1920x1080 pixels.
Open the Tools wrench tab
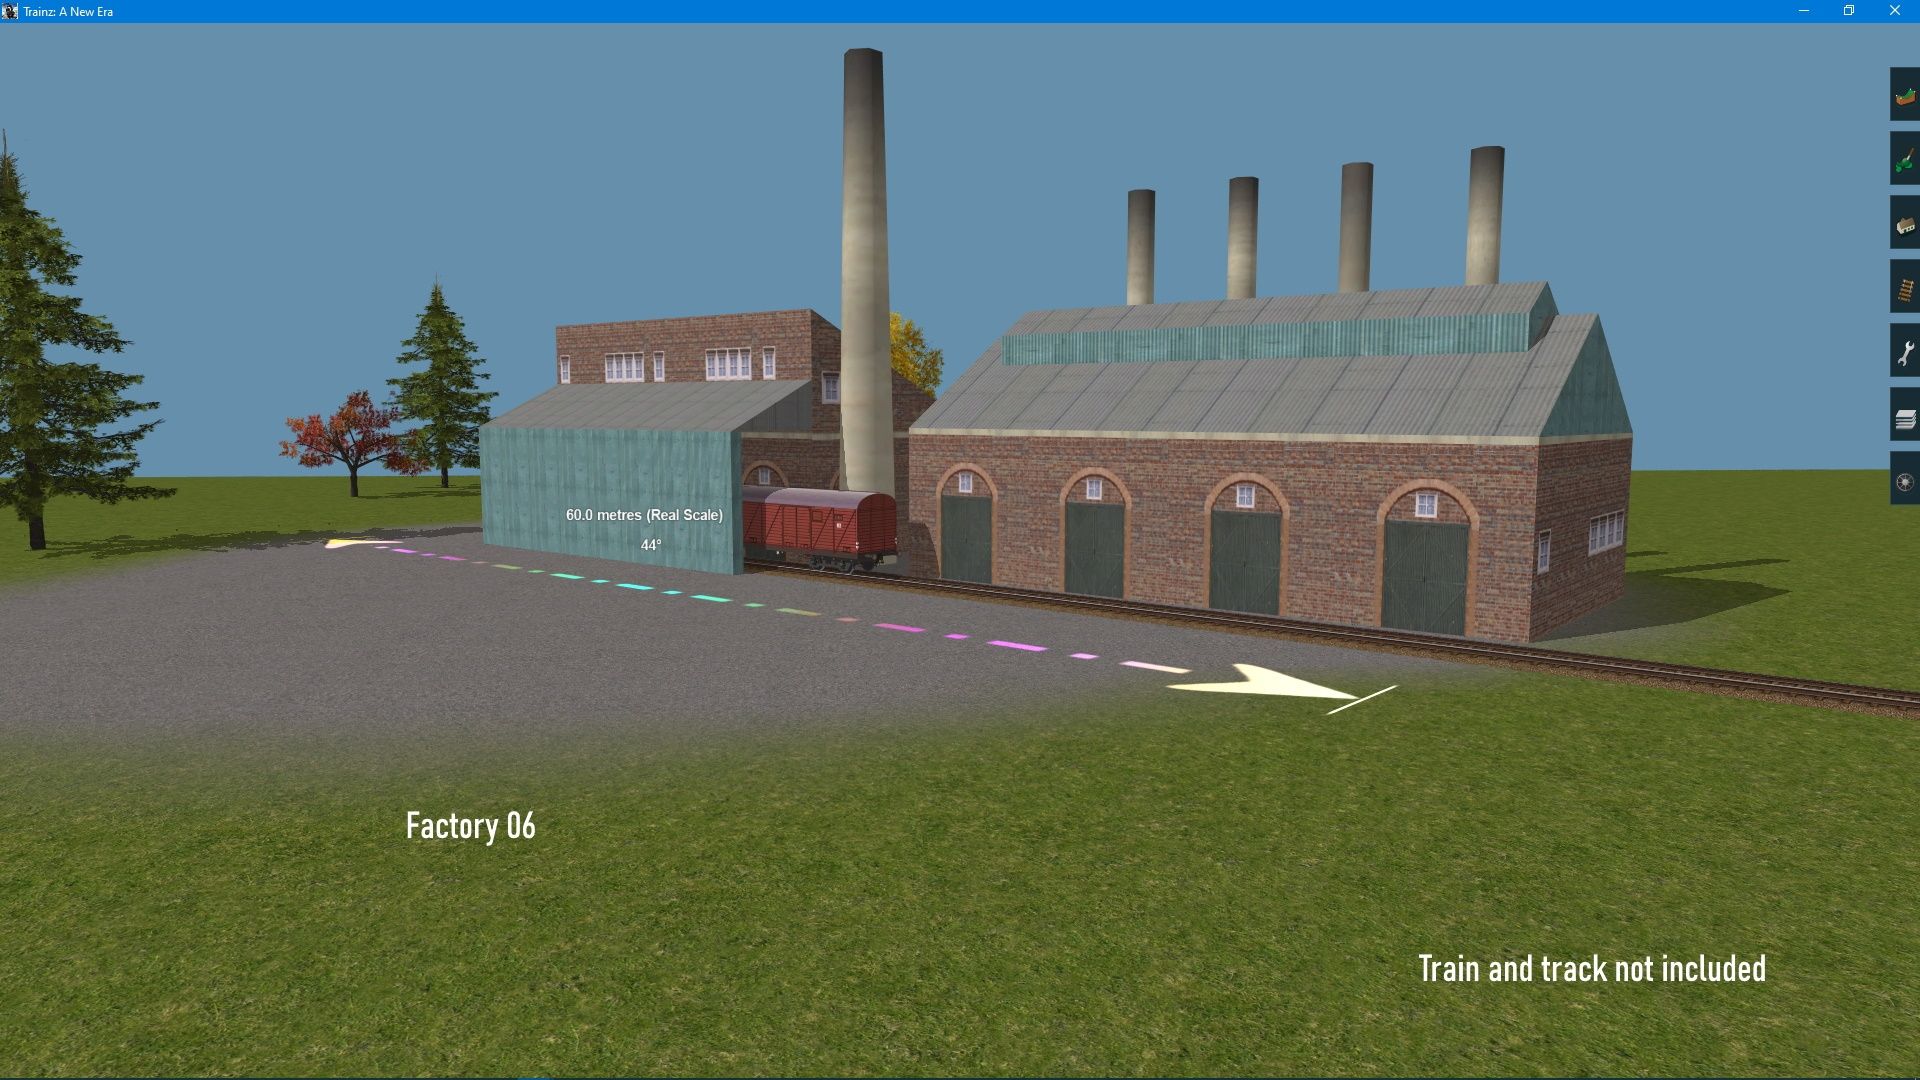pos(1905,353)
